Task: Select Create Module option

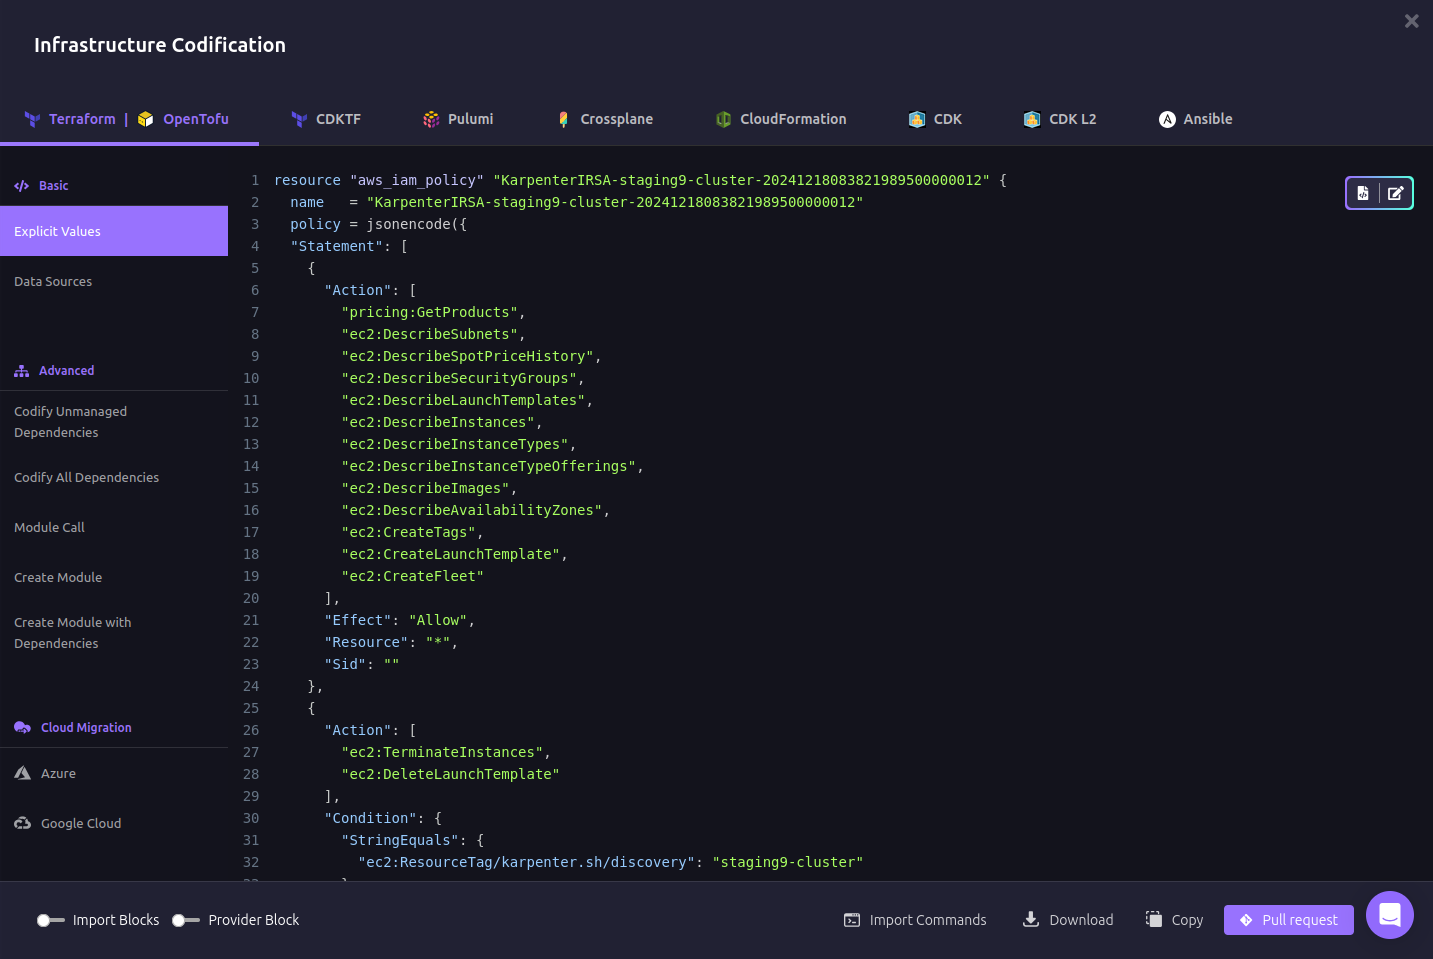Action: coord(114,577)
